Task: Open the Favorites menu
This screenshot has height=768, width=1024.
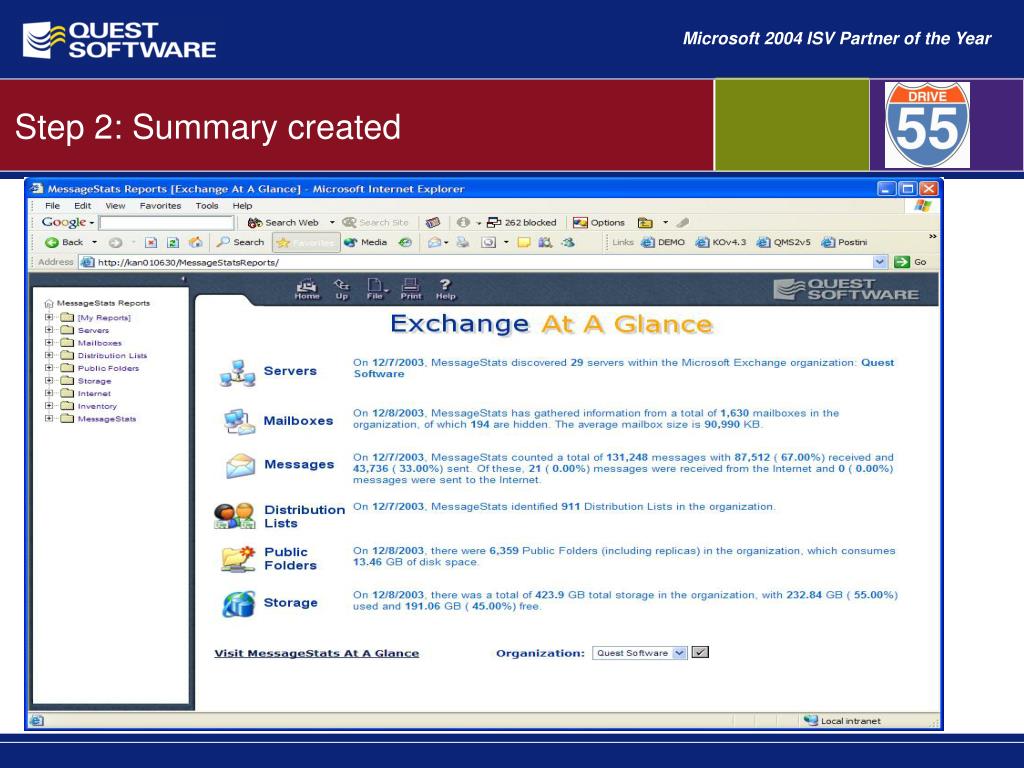Action: 160,206
